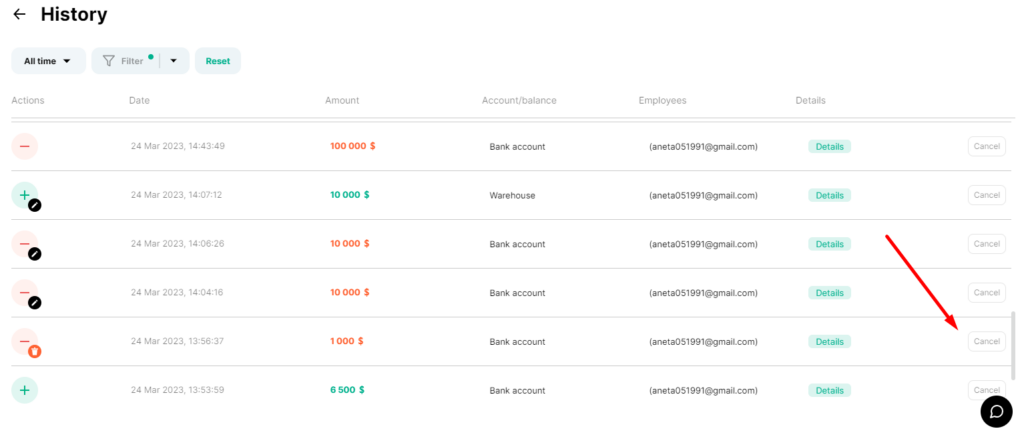This screenshot has width=1024, height=439.
Task: Open Details for the Warehouse transaction
Action: click(829, 195)
